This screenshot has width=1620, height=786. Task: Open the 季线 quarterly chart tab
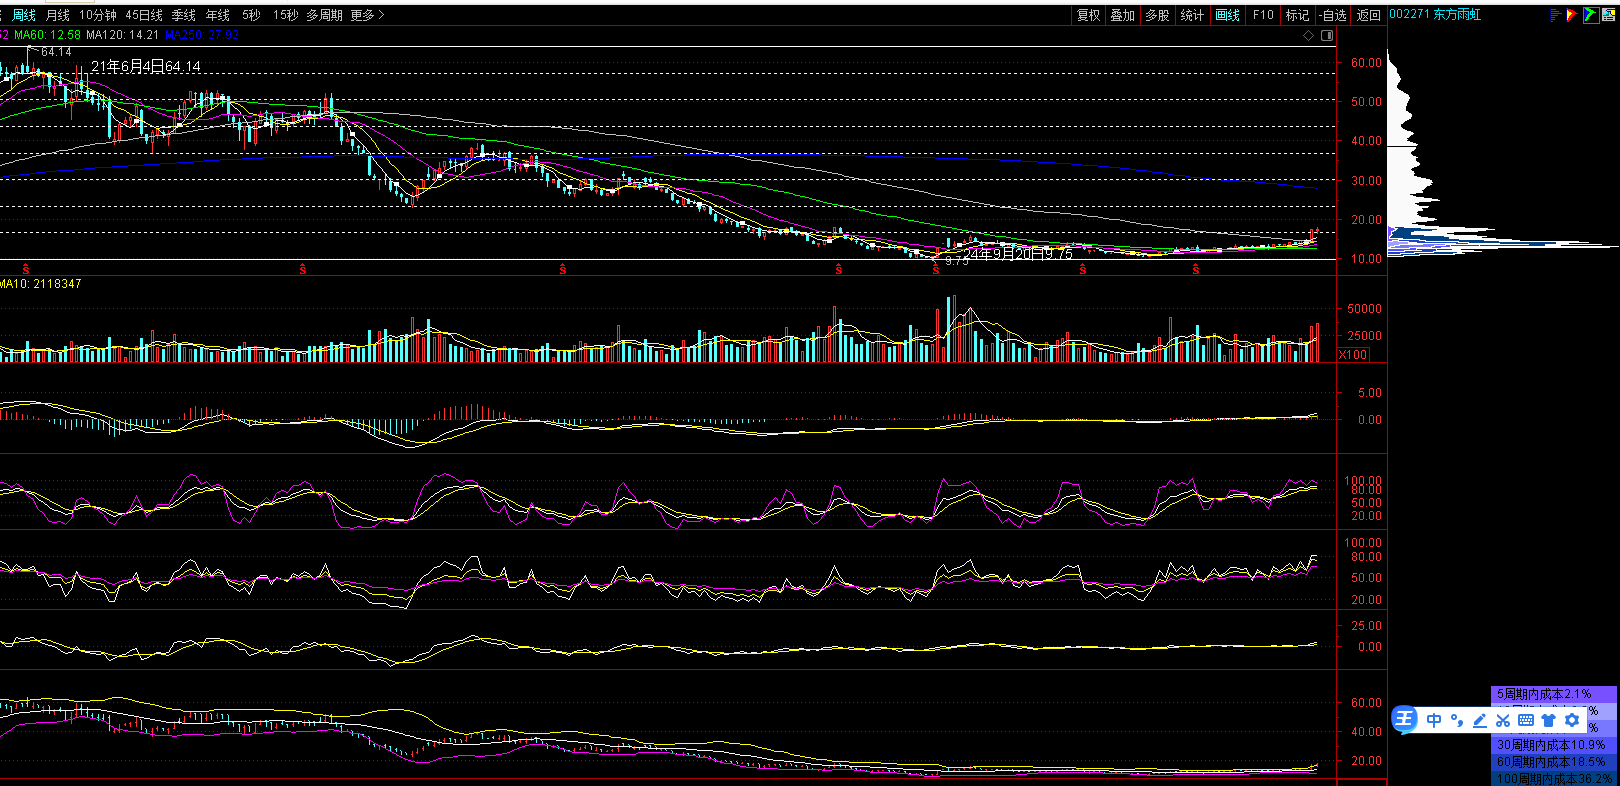tap(184, 15)
